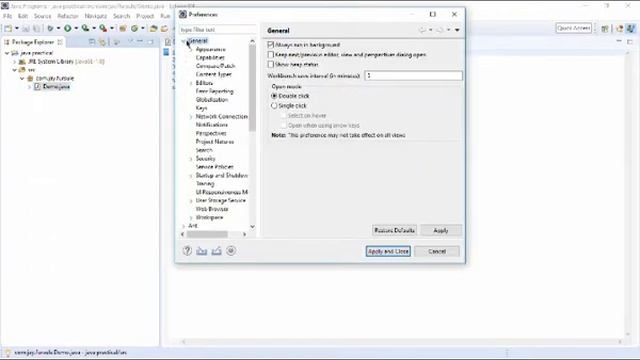Open the Source menu

(x=42, y=16)
